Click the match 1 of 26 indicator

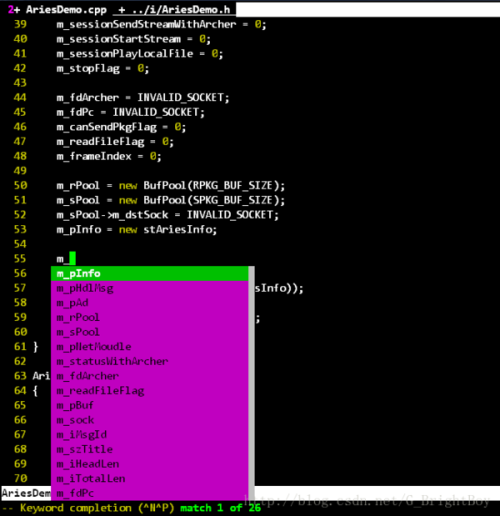tap(221, 508)
